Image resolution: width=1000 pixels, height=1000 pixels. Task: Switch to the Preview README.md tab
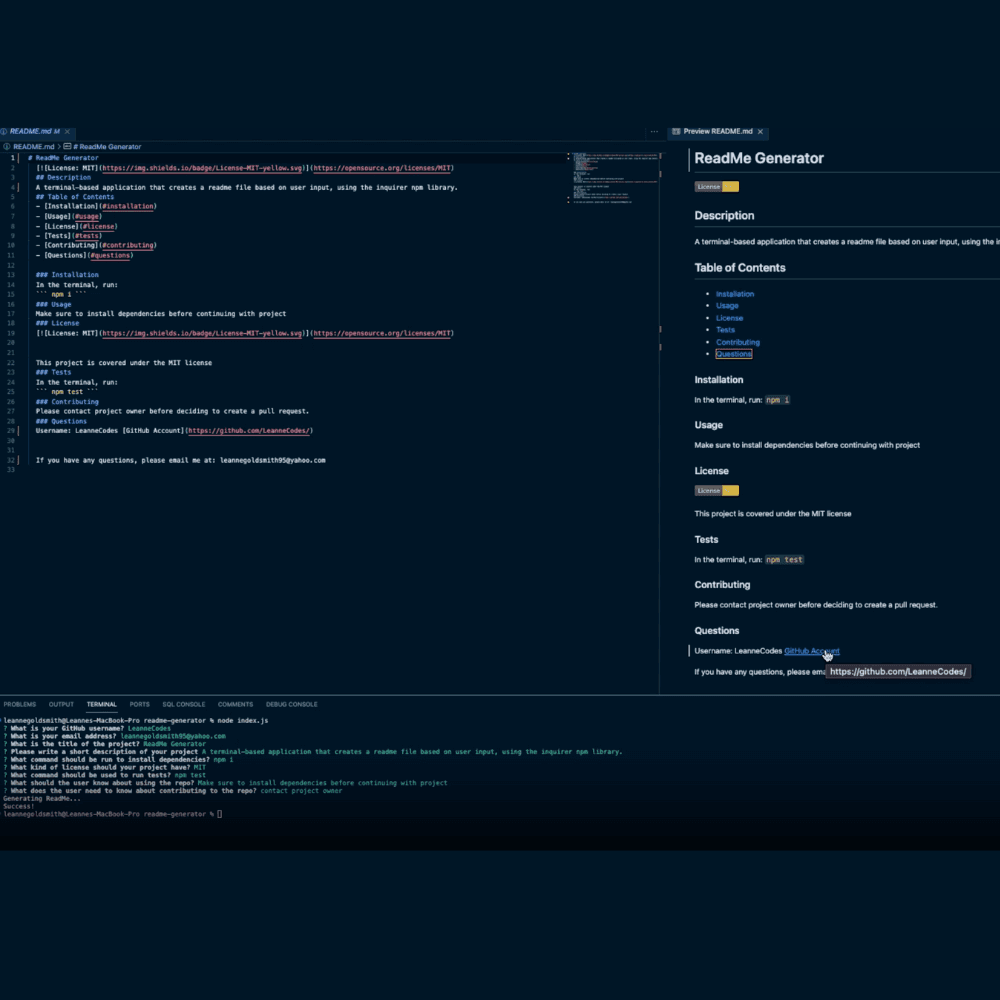pos(717,131)
